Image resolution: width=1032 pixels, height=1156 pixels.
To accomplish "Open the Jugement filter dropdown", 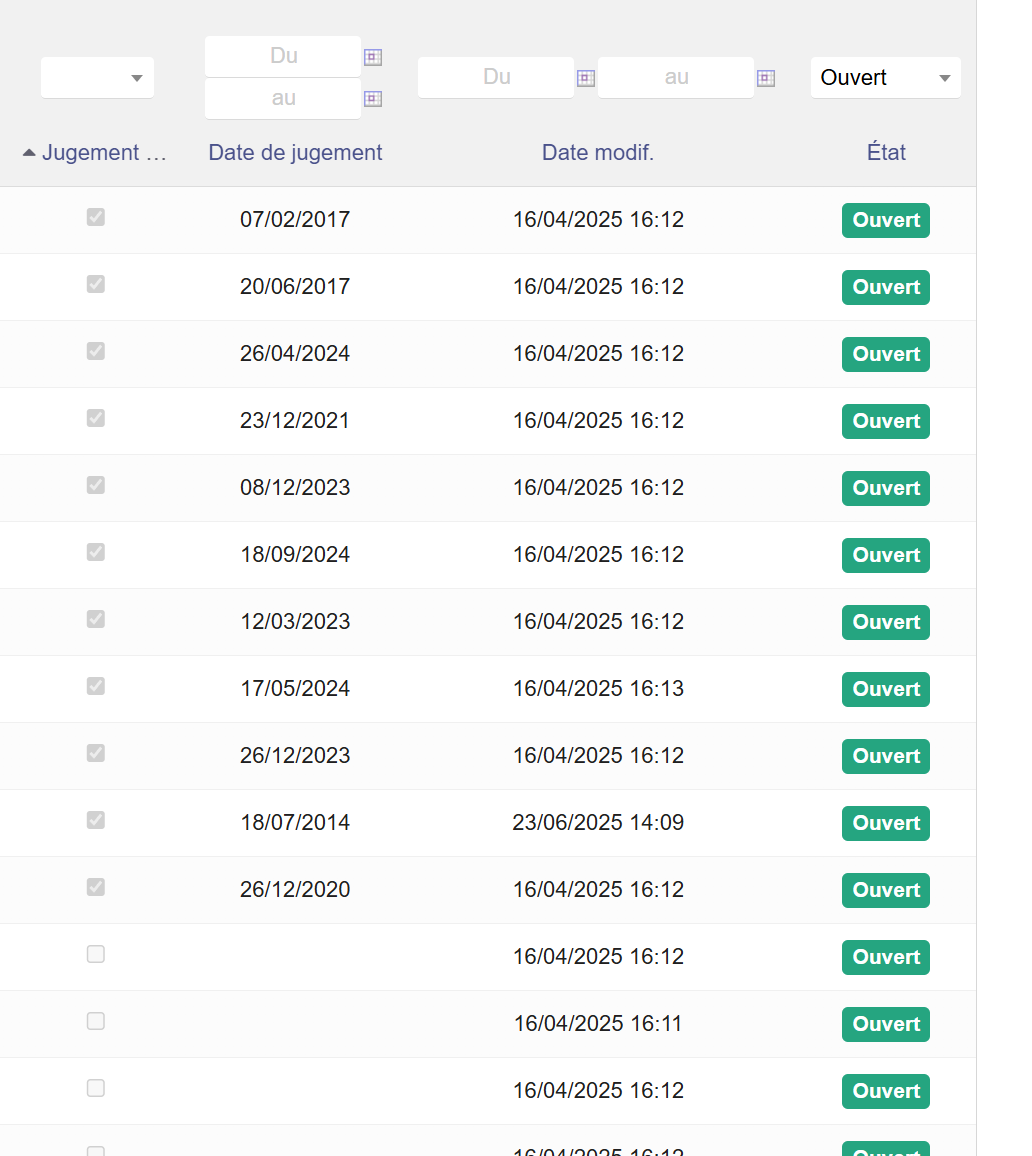I will (x=97, y=78).
